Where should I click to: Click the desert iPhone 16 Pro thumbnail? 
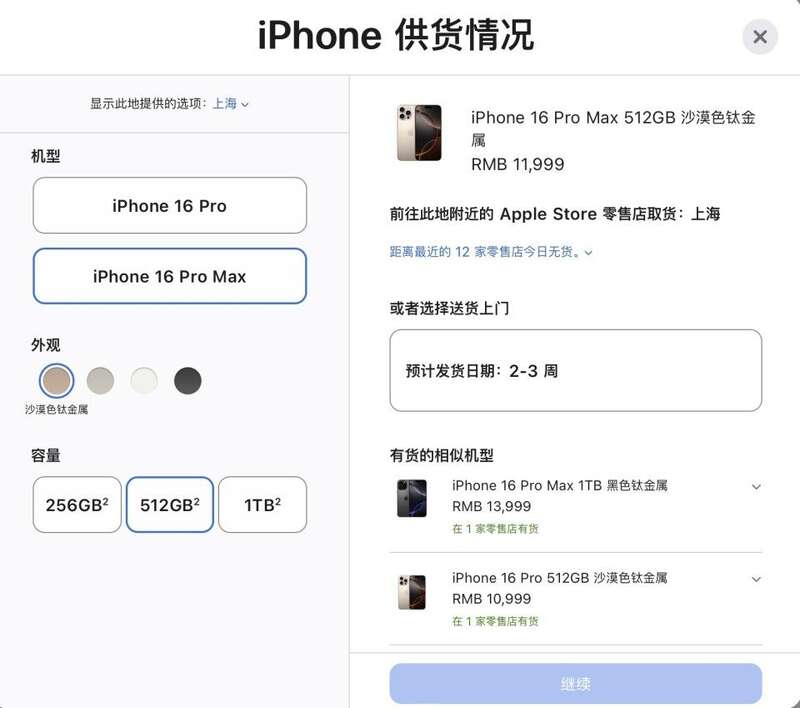[412, 592]
